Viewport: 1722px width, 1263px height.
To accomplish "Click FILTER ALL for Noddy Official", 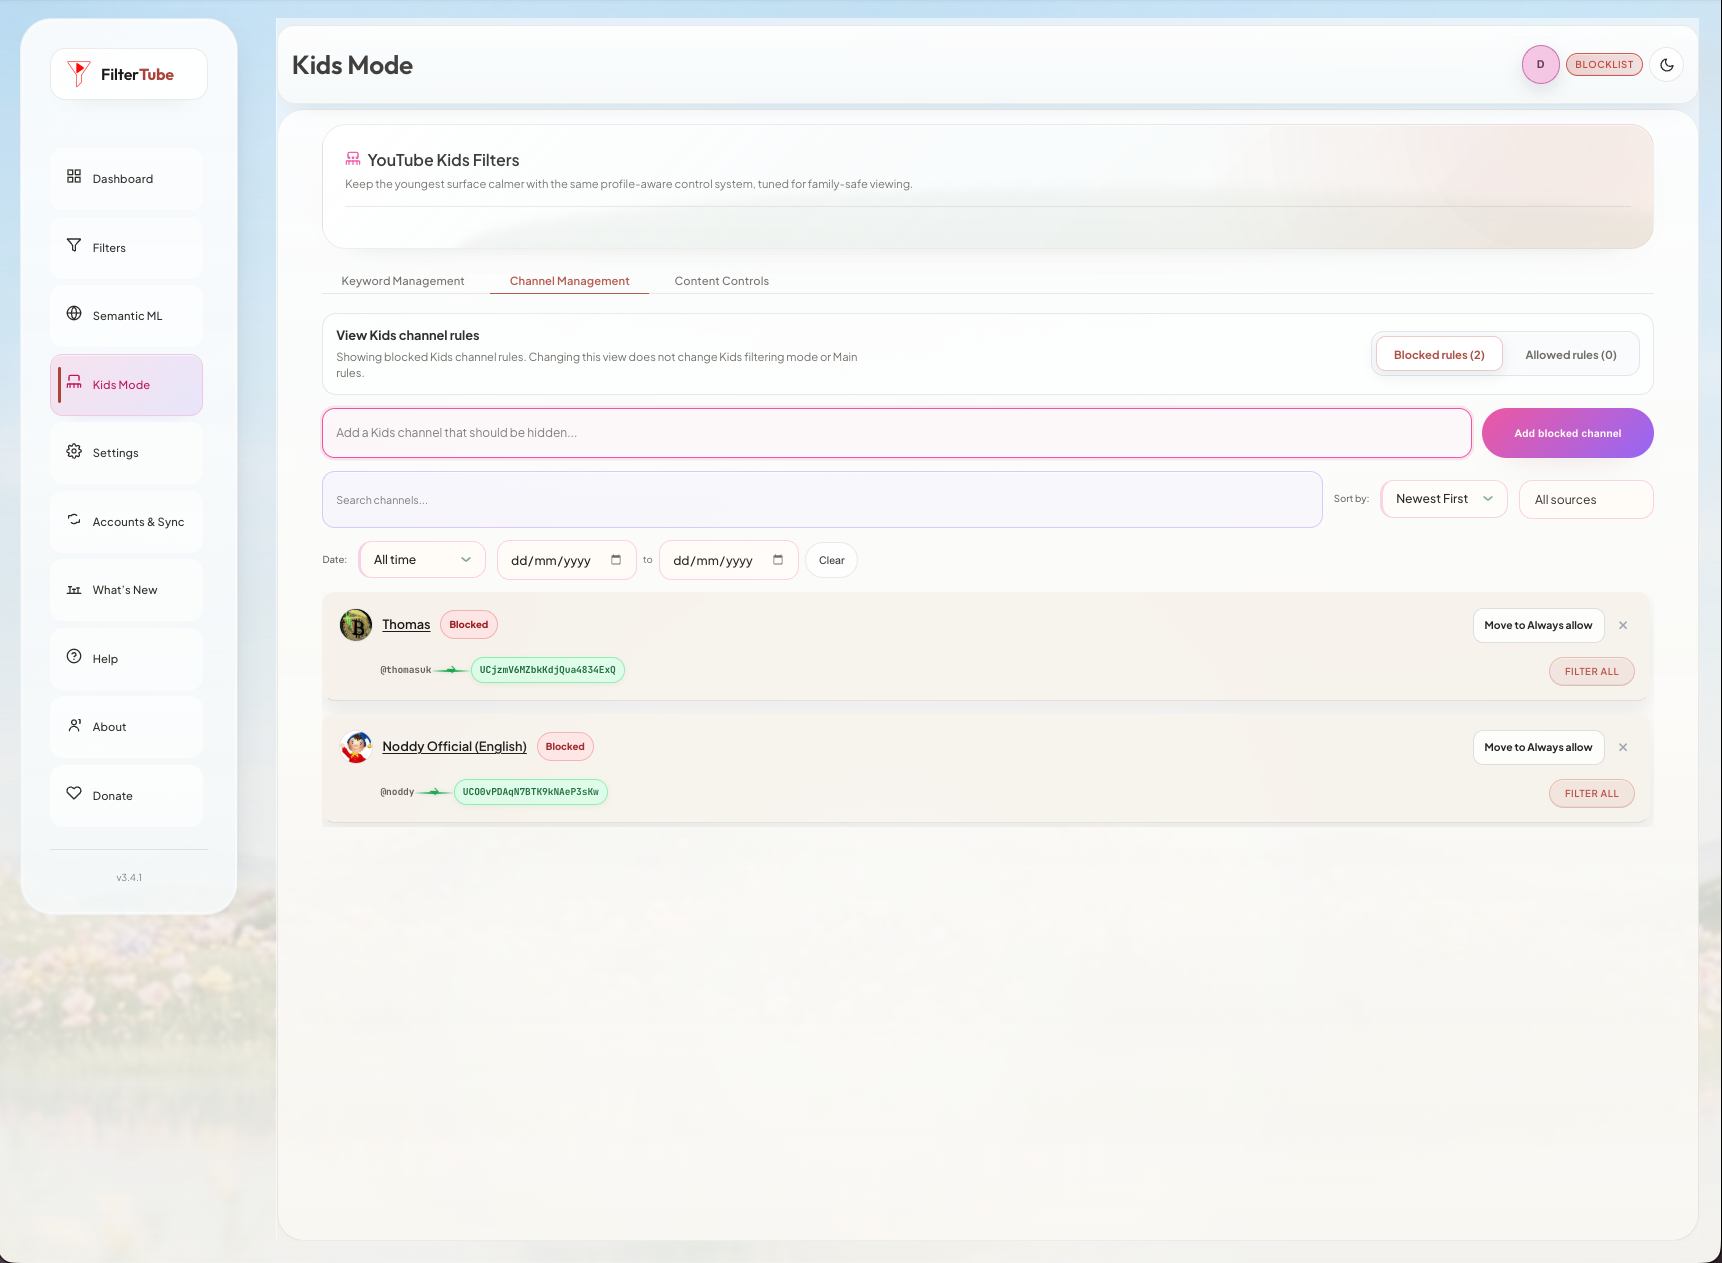I will [1592, 794].
